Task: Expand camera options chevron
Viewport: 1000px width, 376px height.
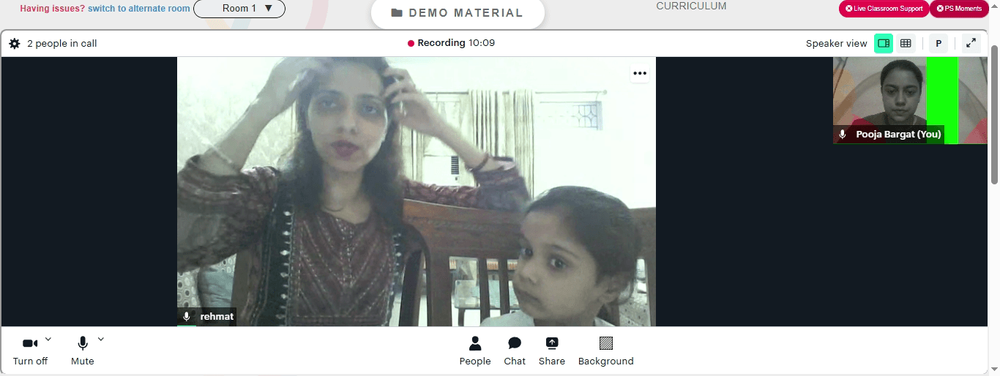Action: 48,339
